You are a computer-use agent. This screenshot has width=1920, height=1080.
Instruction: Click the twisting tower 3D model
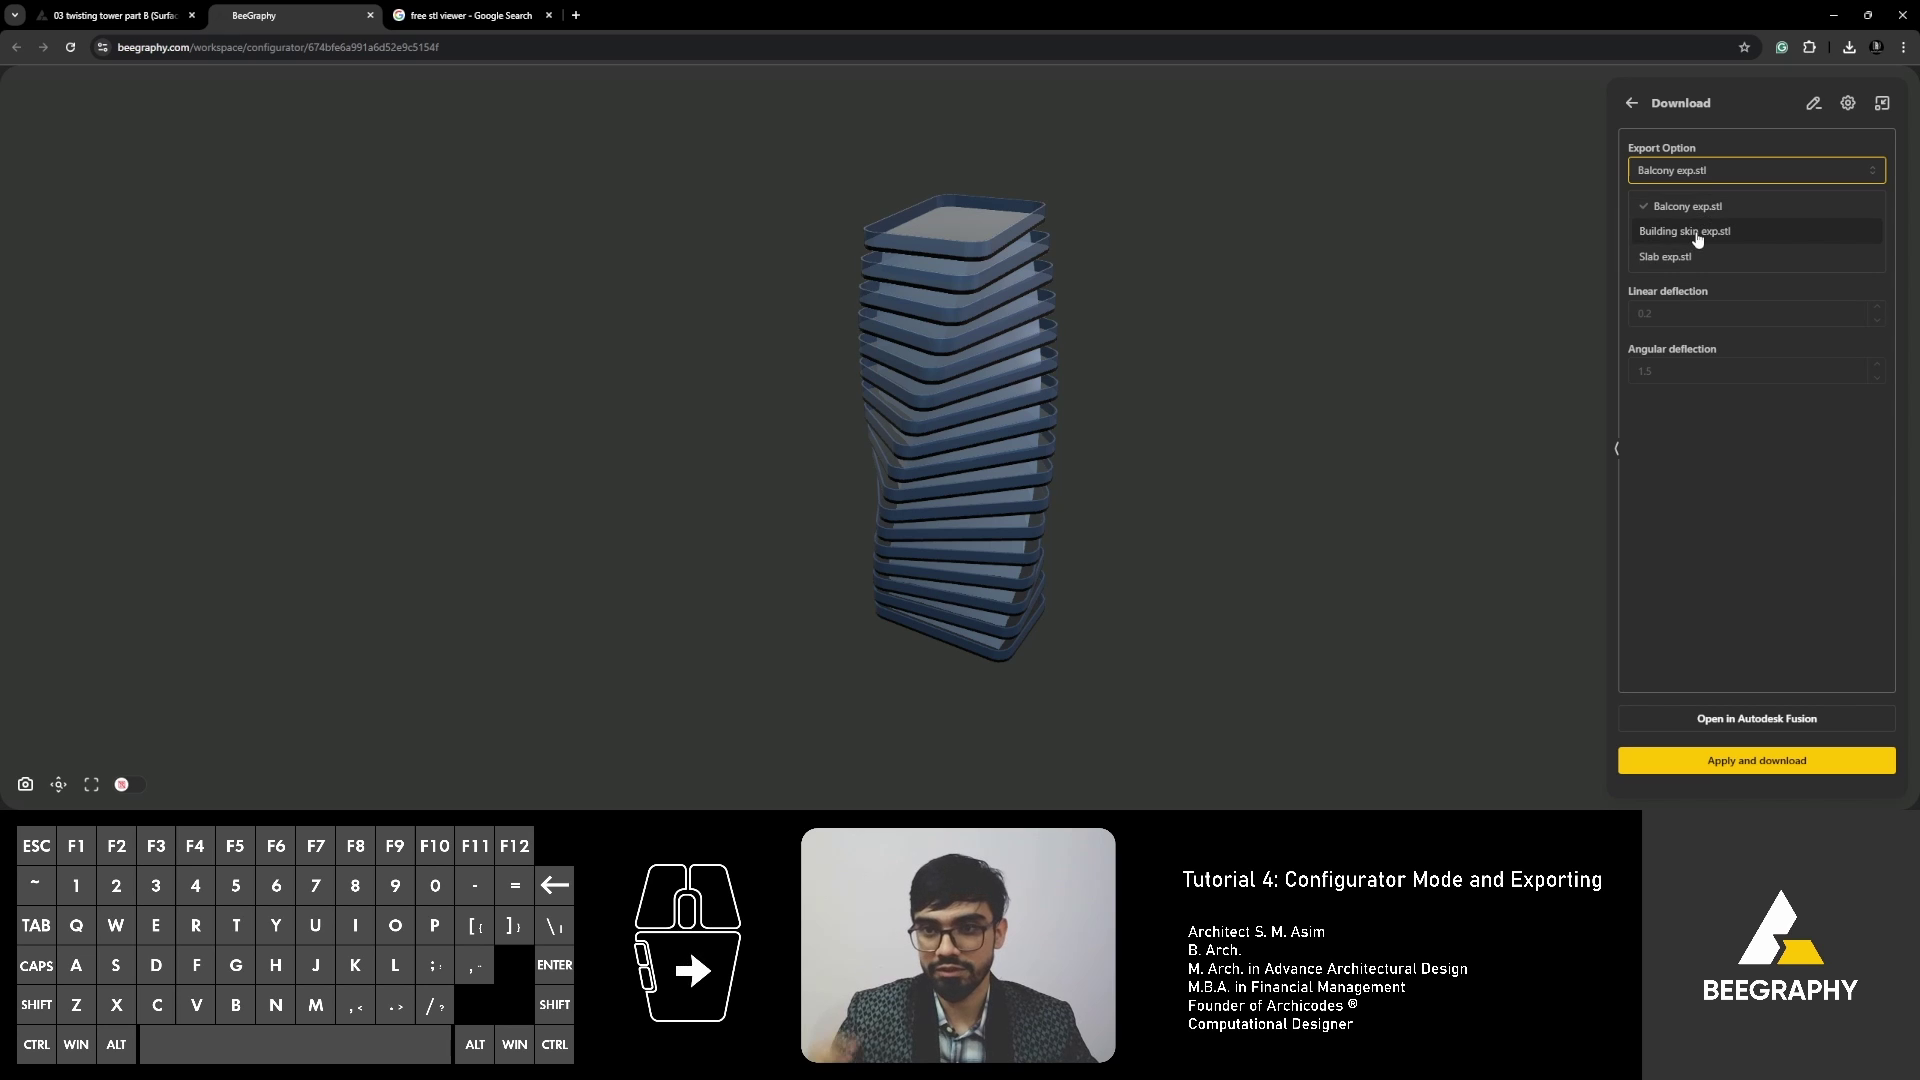tap(958, 428)
